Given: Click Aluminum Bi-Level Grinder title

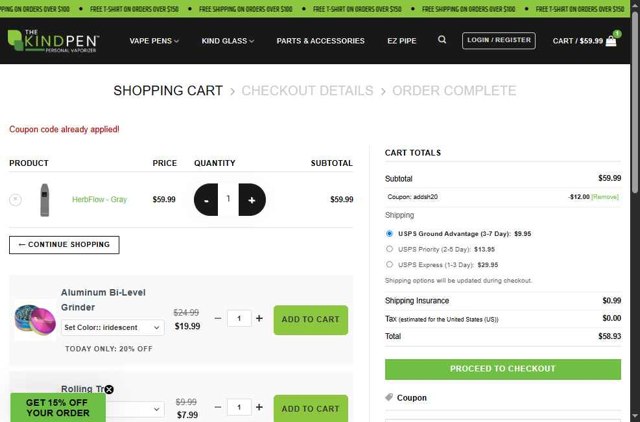Looking at the screenshot, I should coord(103,300).
